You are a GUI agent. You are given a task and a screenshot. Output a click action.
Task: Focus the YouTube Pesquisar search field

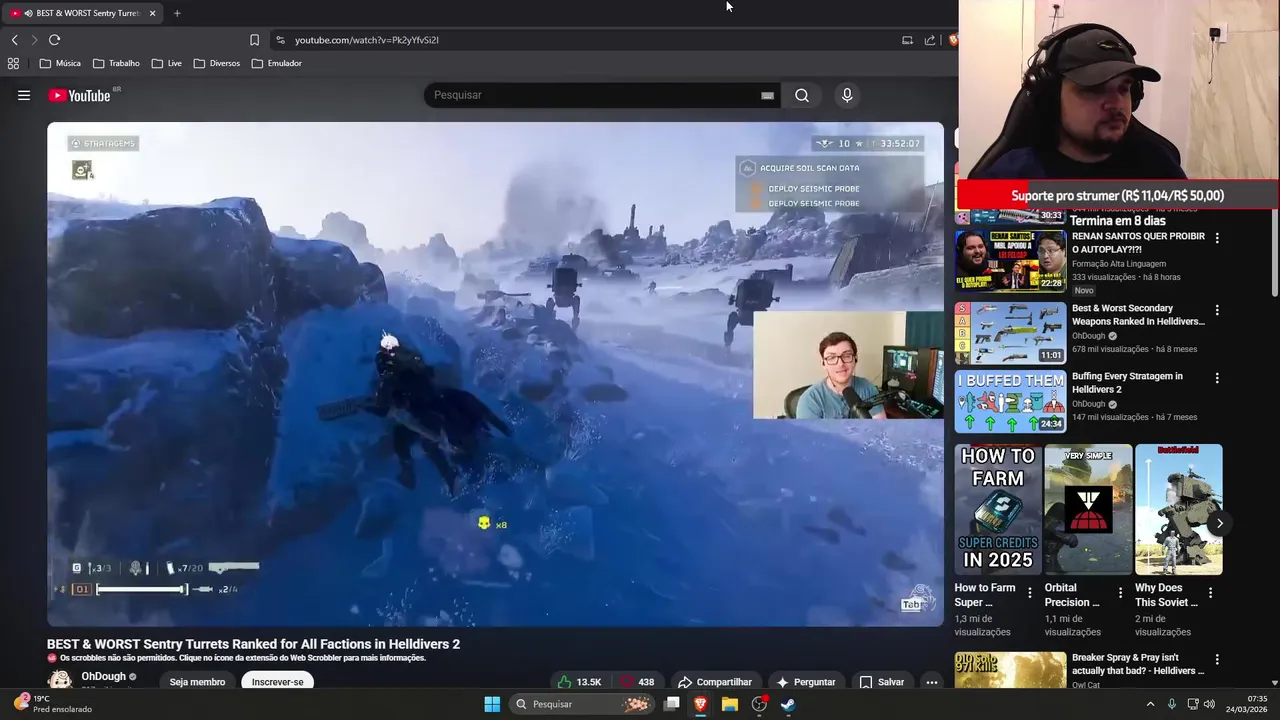[595, 95]
